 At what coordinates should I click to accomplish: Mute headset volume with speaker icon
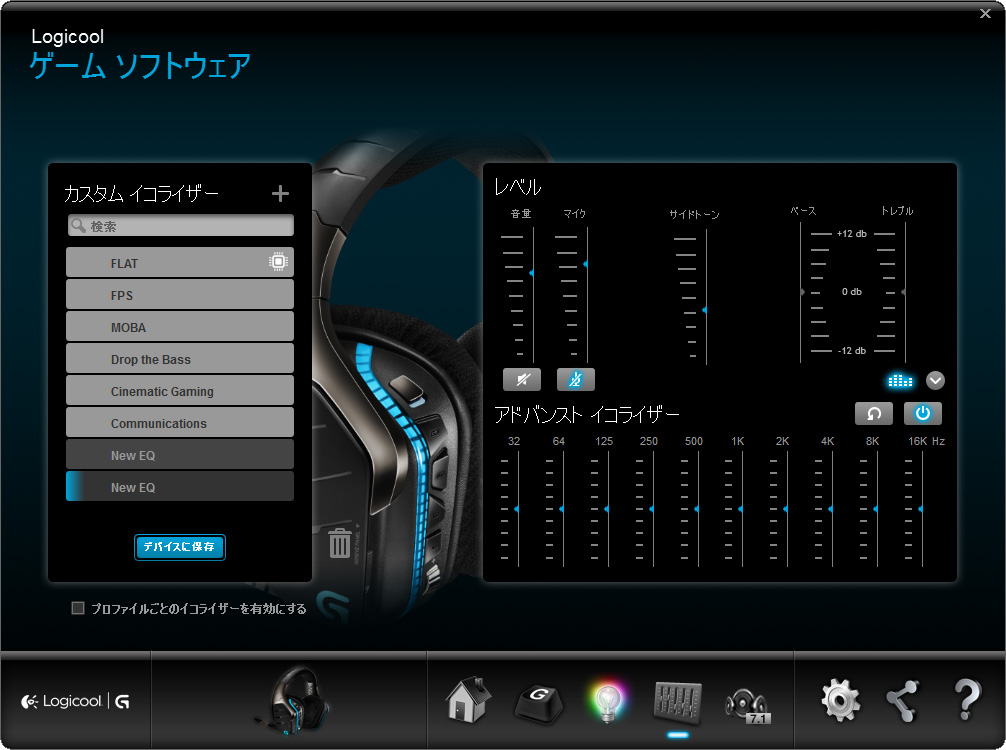[x=522, y=379]
